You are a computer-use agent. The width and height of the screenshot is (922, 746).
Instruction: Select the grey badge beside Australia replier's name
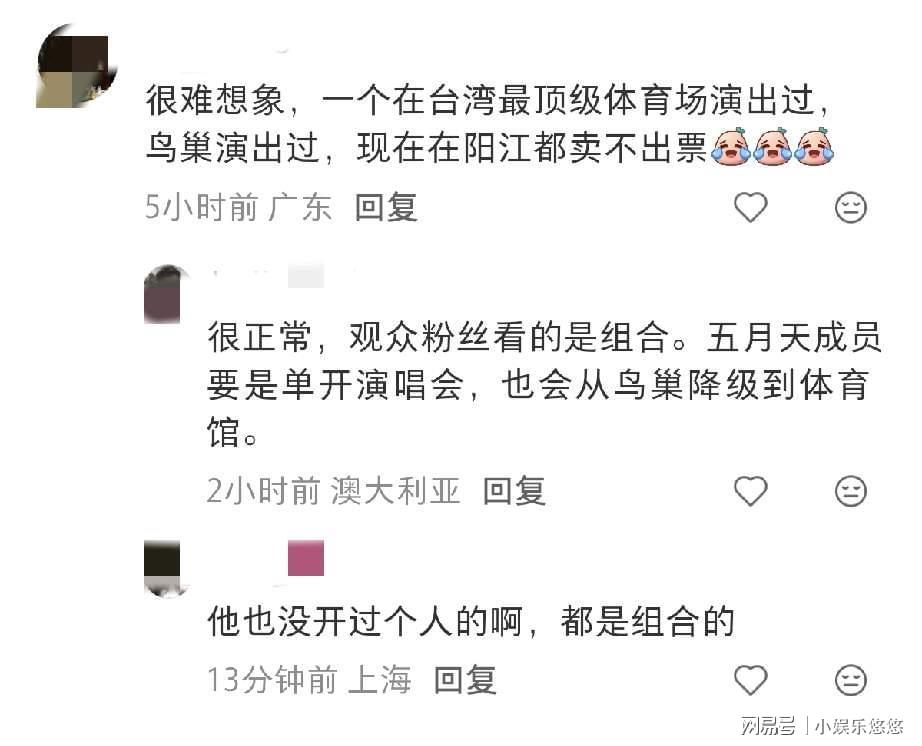(306, 276)
